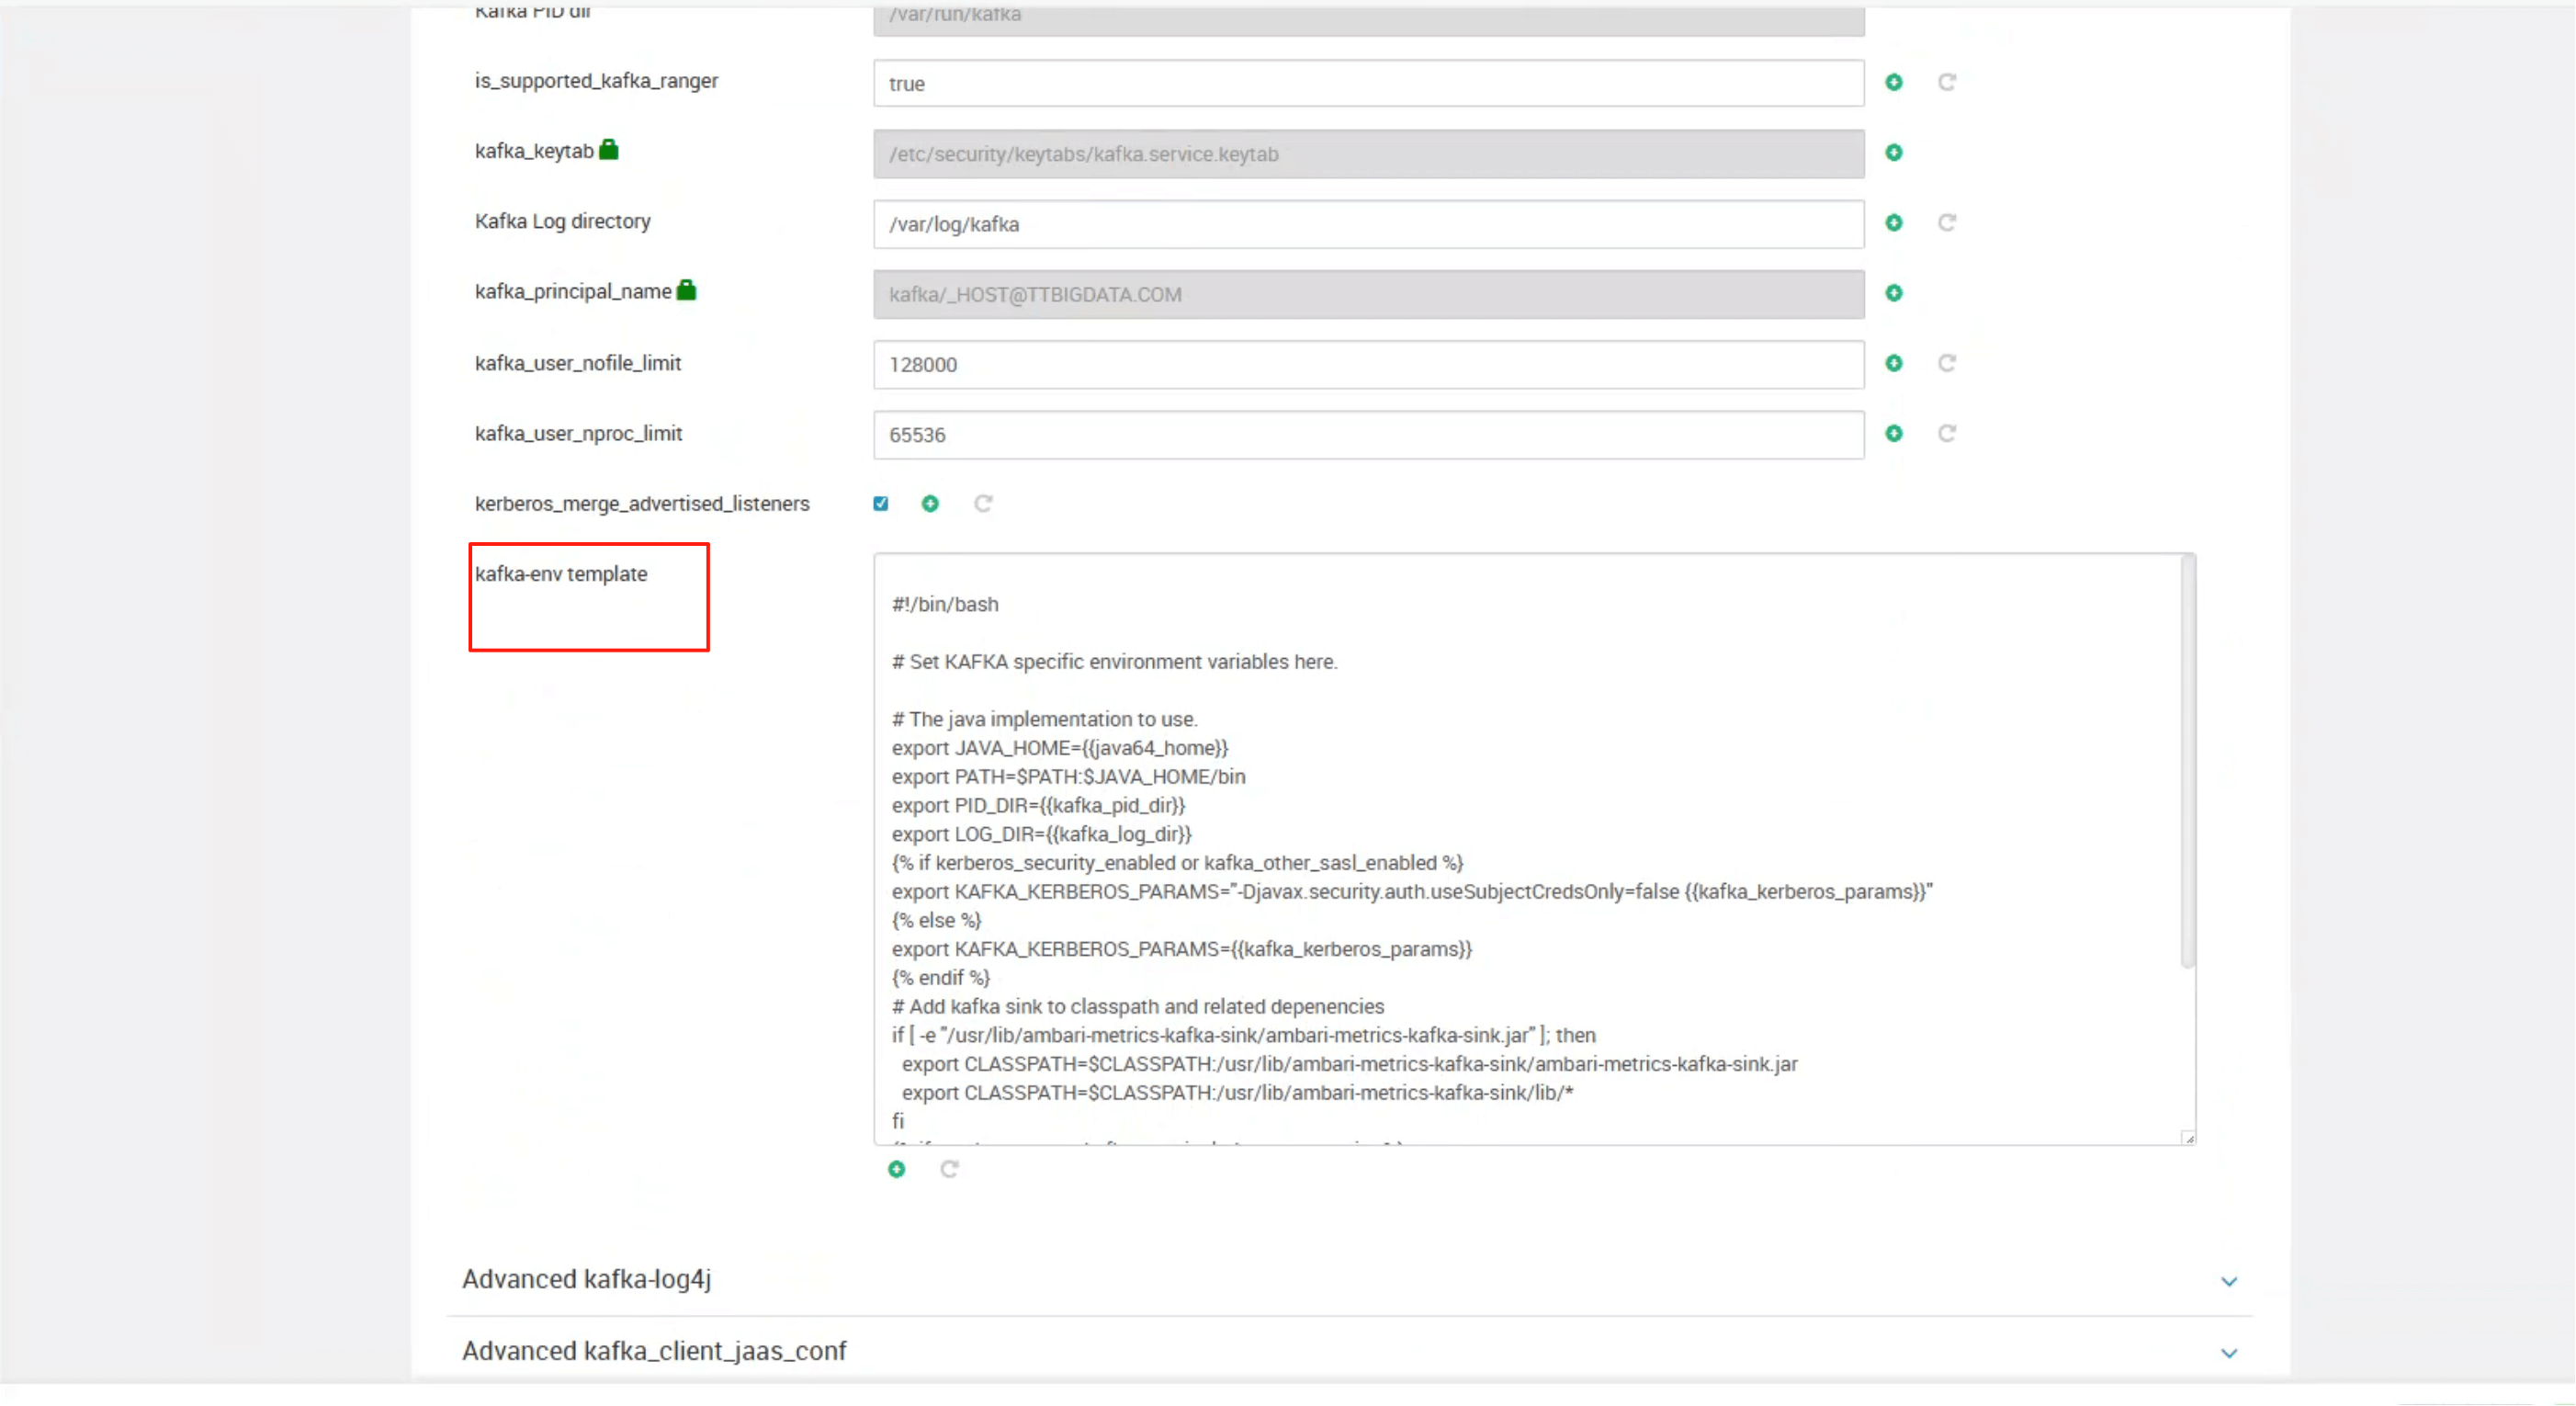This screenshot has width=2576, height=1406.
Task: Click Advanced kafka-log4j section heading
Action: pyautogui.click(x=586, y=1279)
